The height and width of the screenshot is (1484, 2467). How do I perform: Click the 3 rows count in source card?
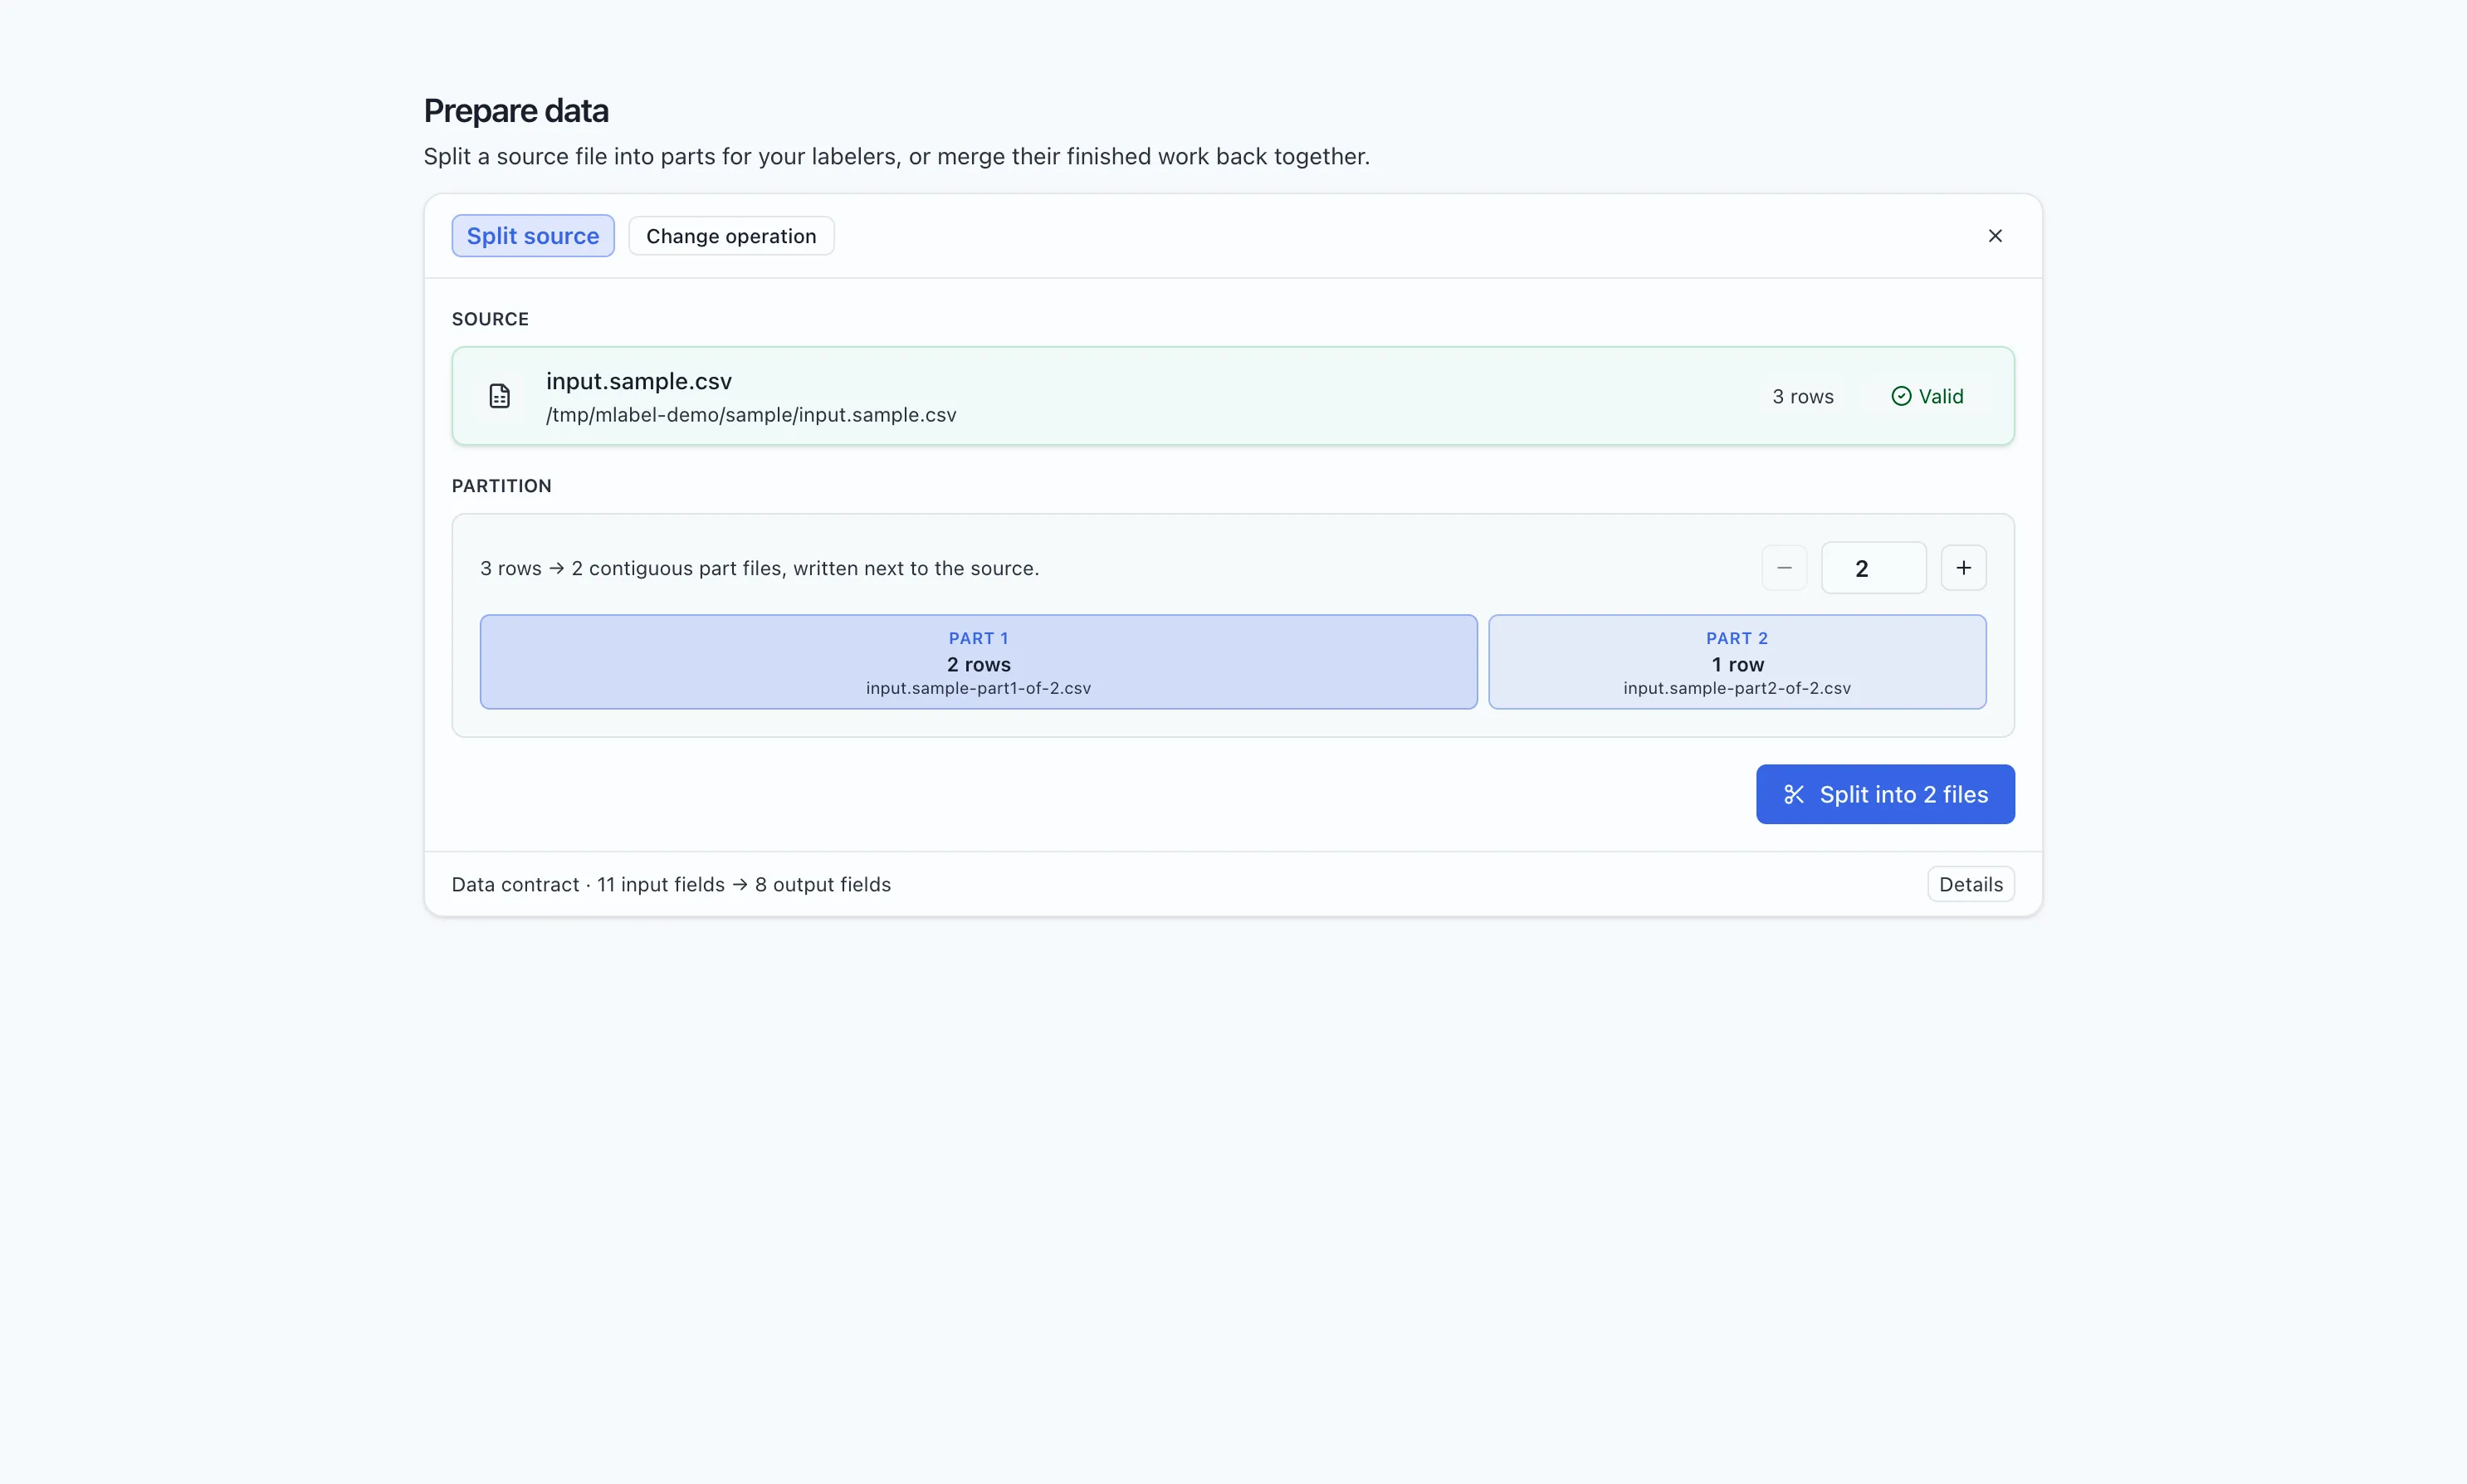click(x=1803, y=396)
